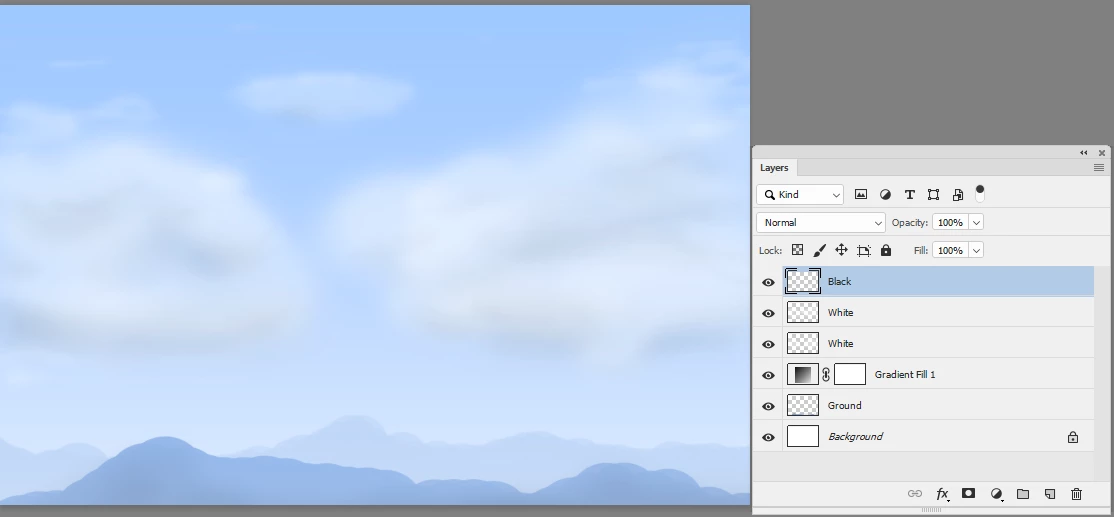Hide the lower White layer
Screen dimensions: 1114x517
(768, 344)
